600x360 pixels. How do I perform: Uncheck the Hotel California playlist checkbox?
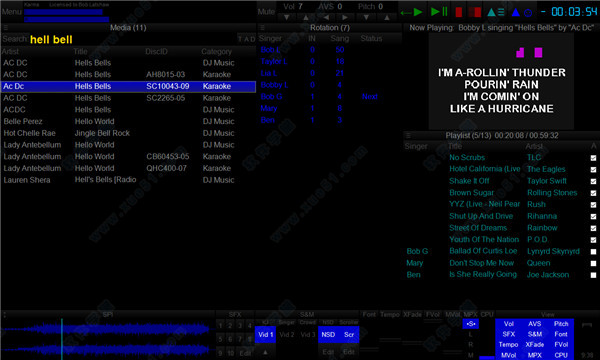click(x=593, y=169)
